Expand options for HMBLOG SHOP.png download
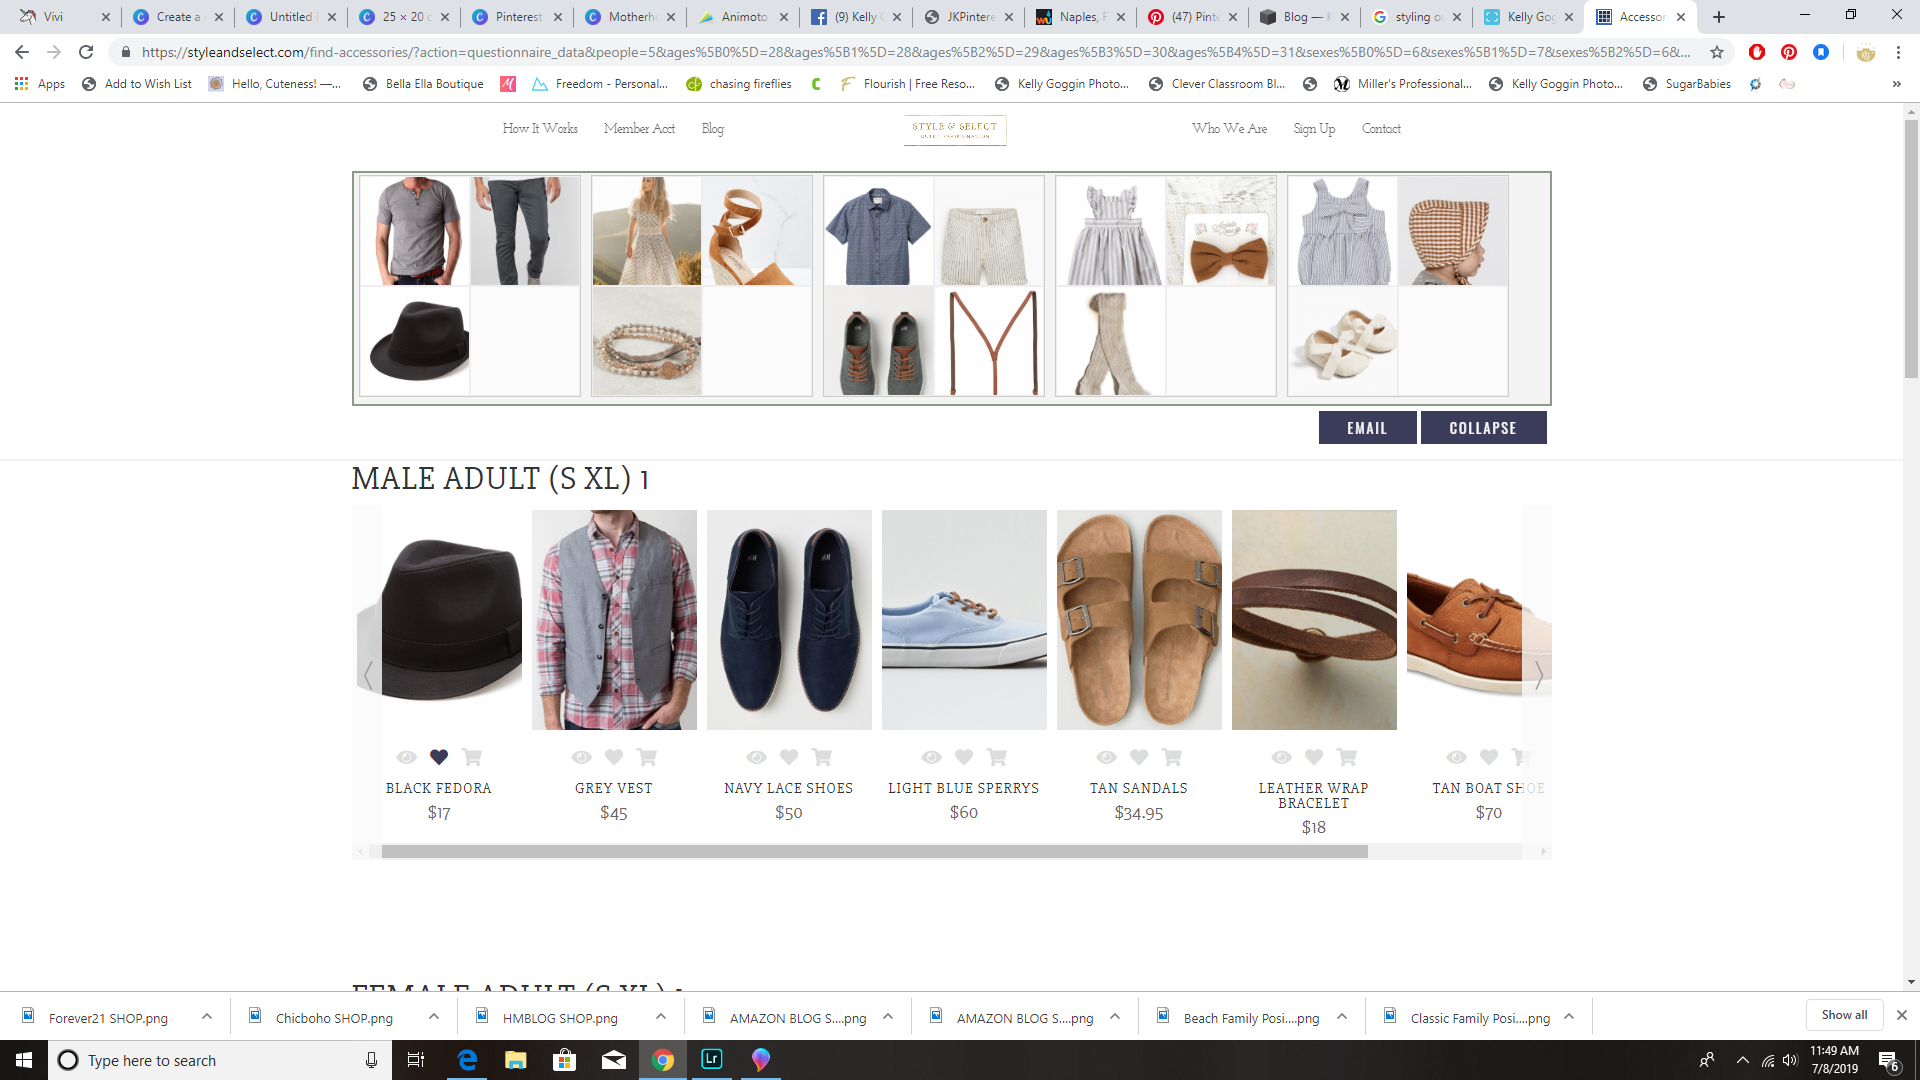 coord(660,1017)
